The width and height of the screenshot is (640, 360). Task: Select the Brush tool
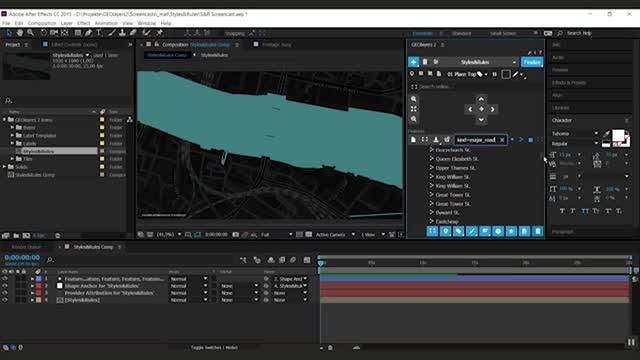click(111, 33)
